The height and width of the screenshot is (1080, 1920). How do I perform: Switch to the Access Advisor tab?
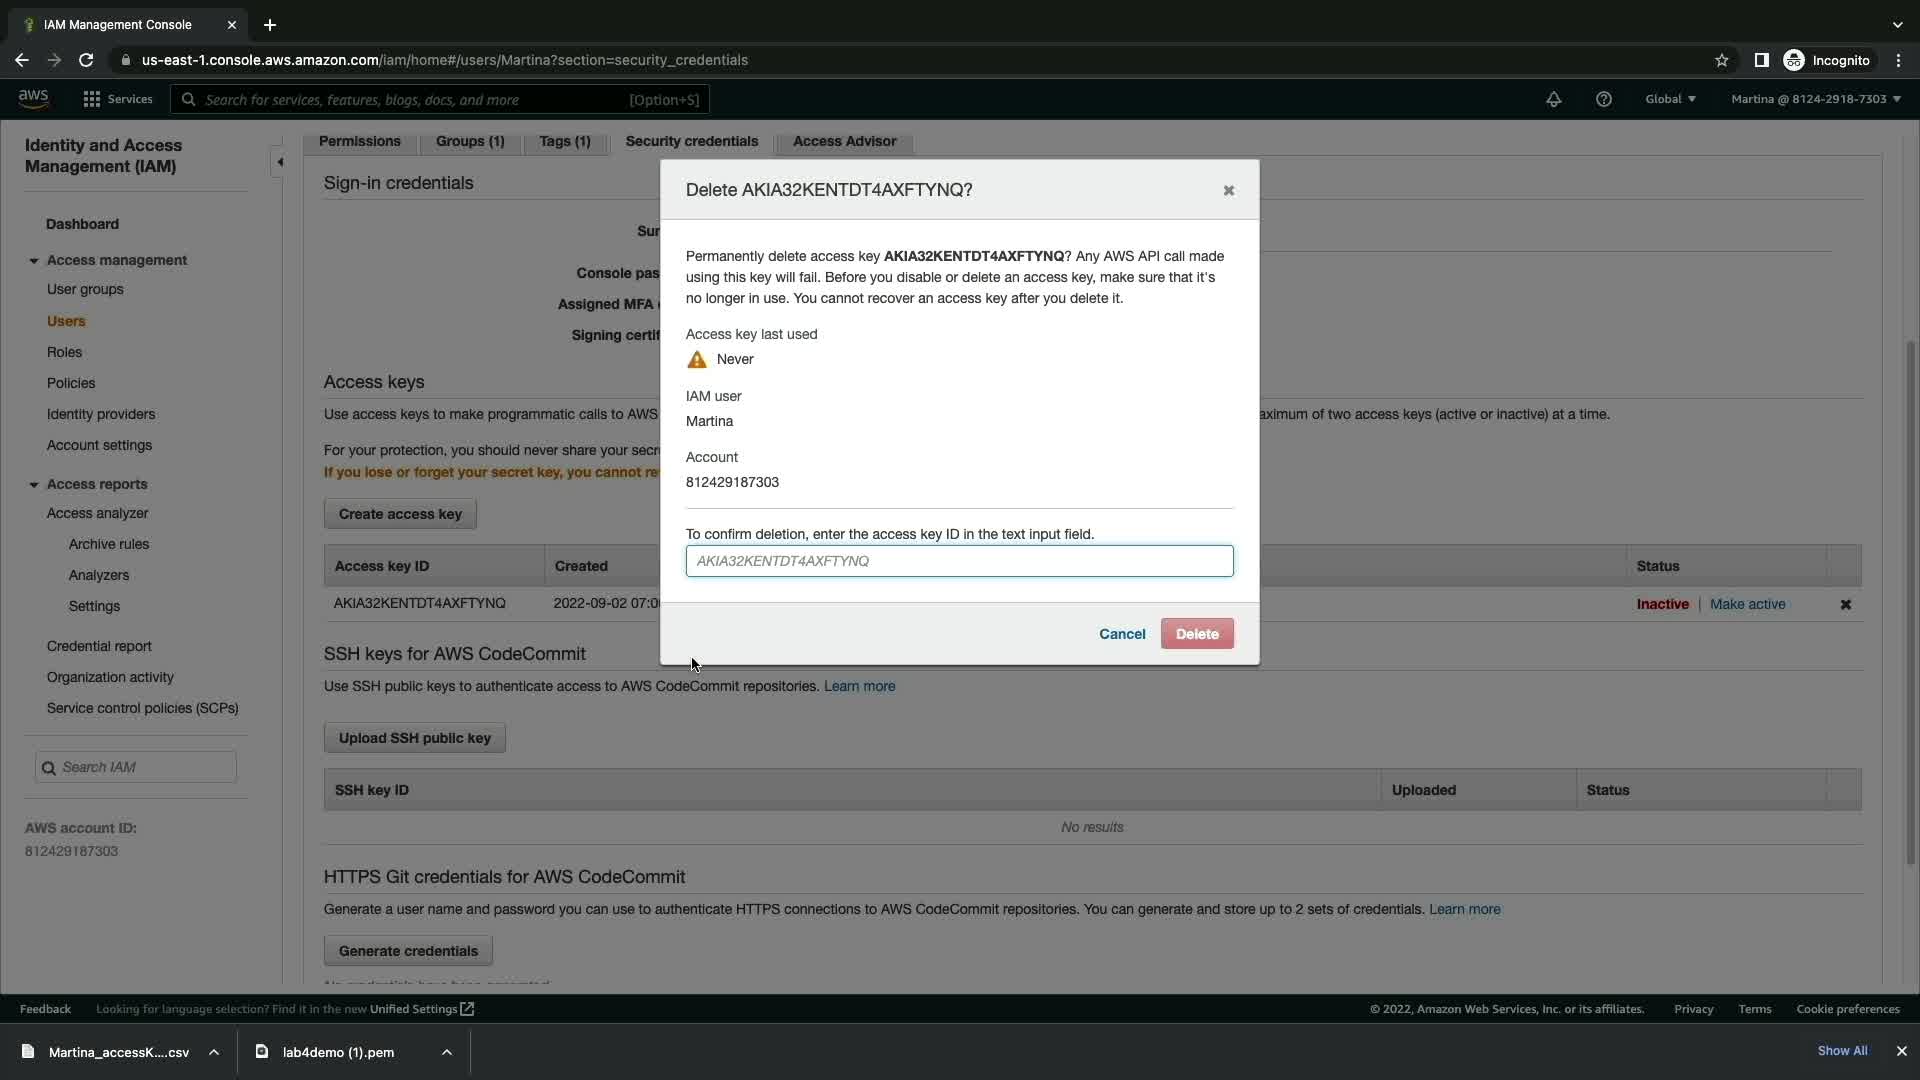point(844,141)
